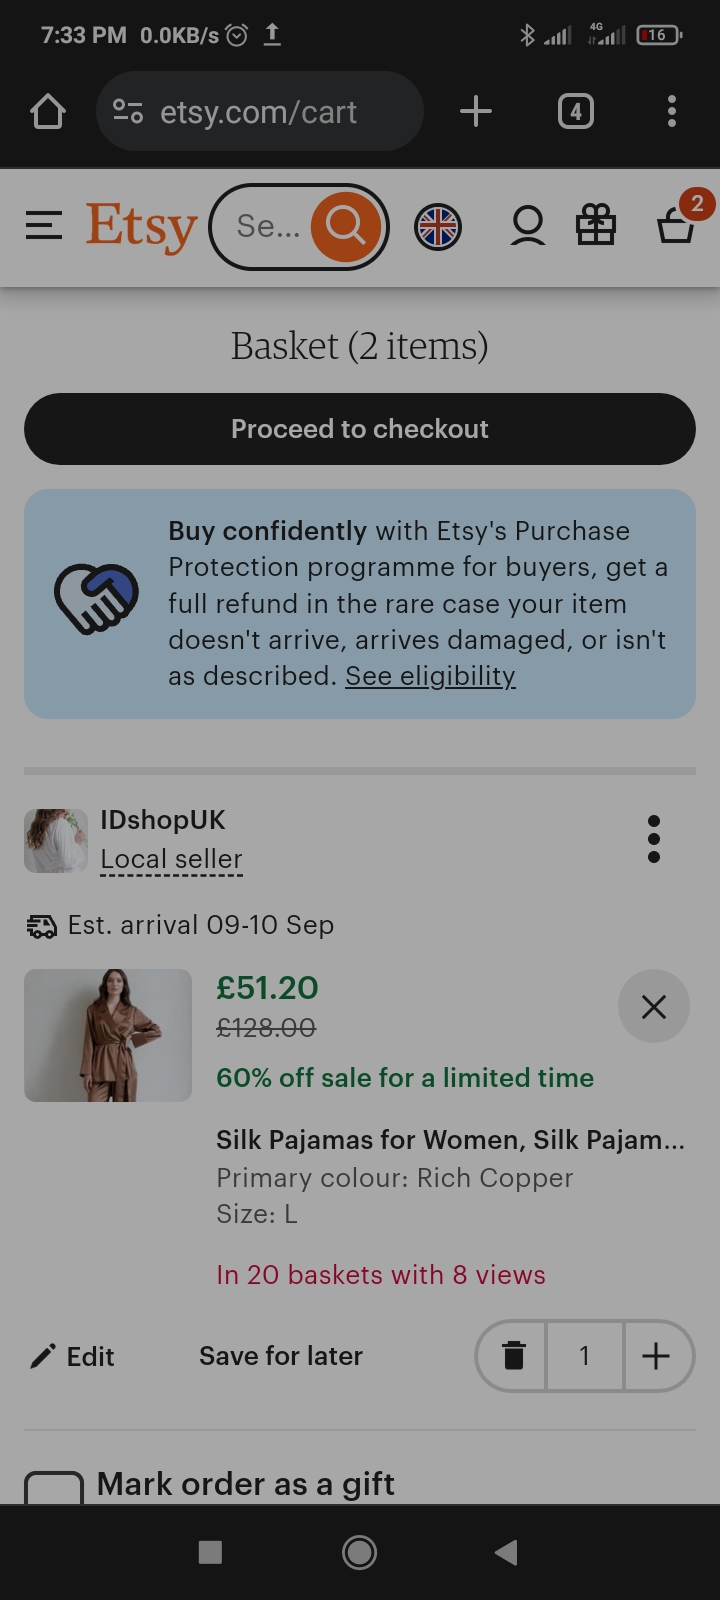The height and width of the screenshot is (1600, 720).
Task: Tick the Mark order as a gift checkbox
Action: (x=53, y=1488)
